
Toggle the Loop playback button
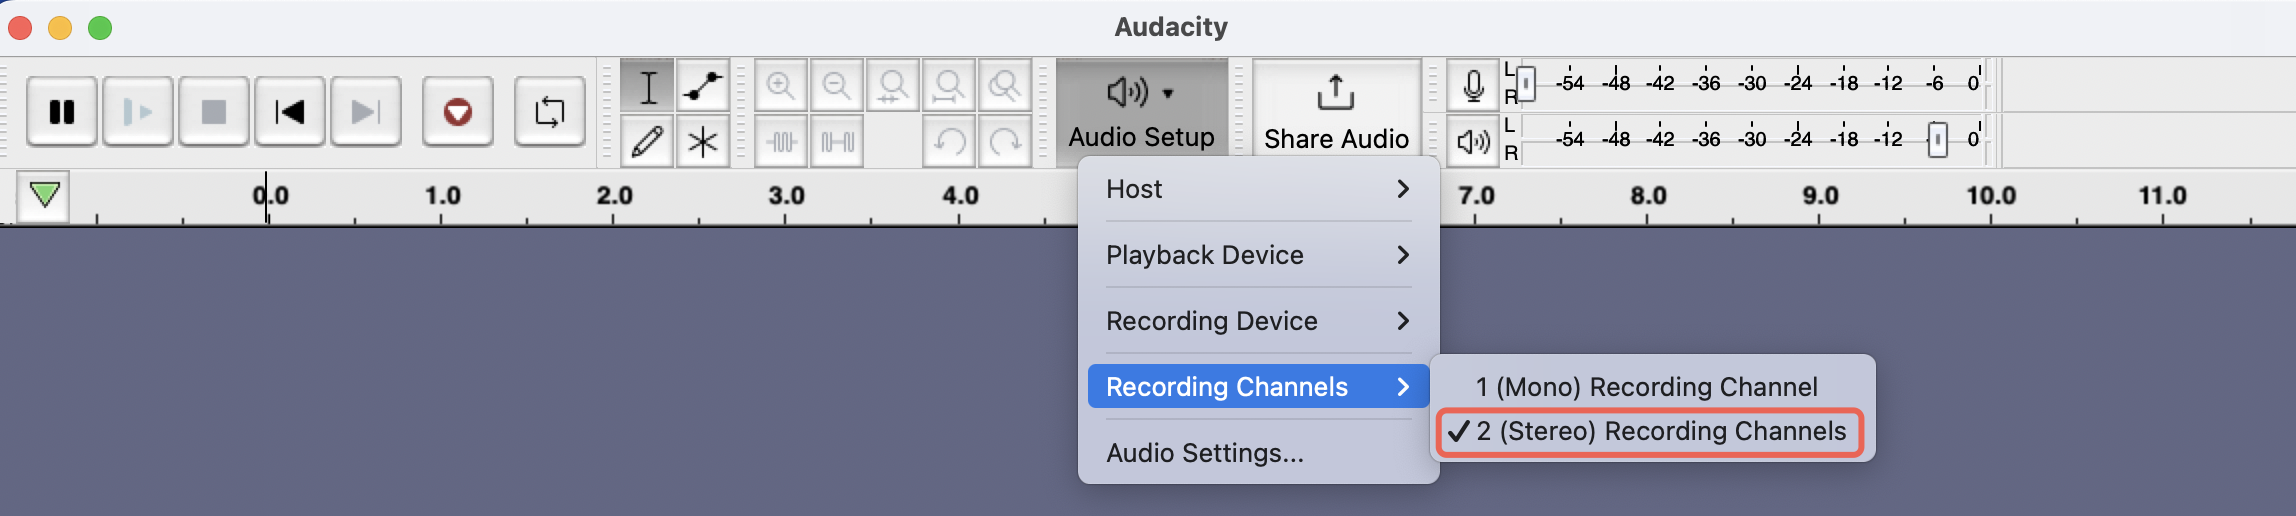click(550, 111)
